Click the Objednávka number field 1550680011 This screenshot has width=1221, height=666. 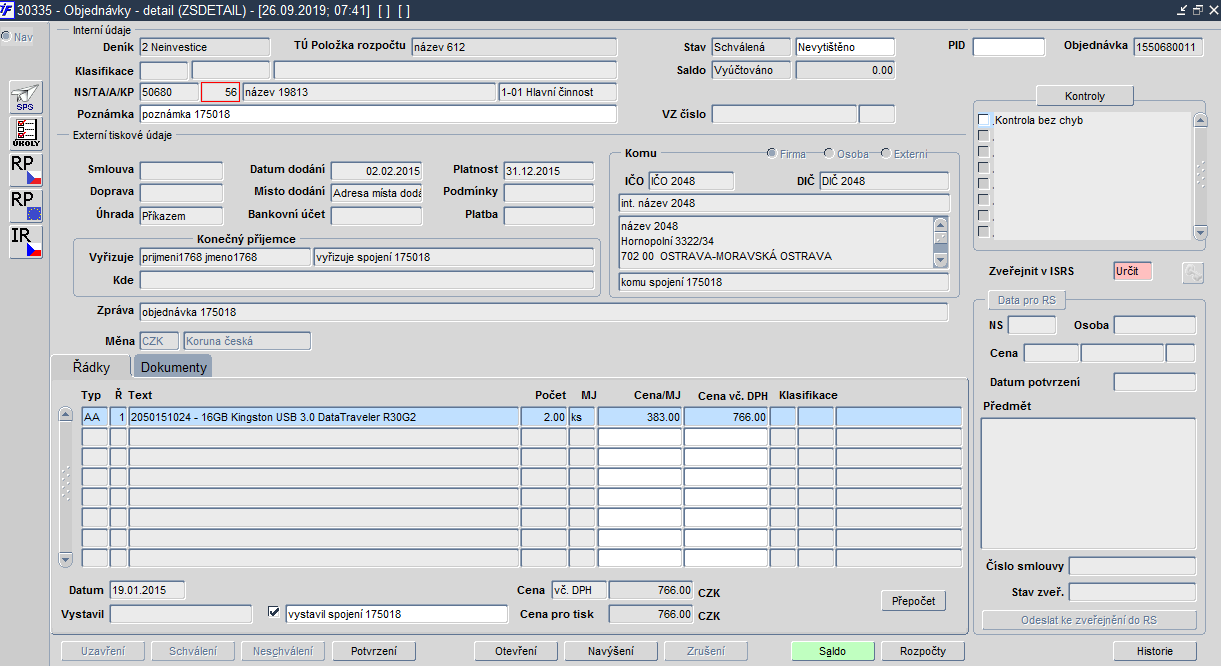point(1168,47)
